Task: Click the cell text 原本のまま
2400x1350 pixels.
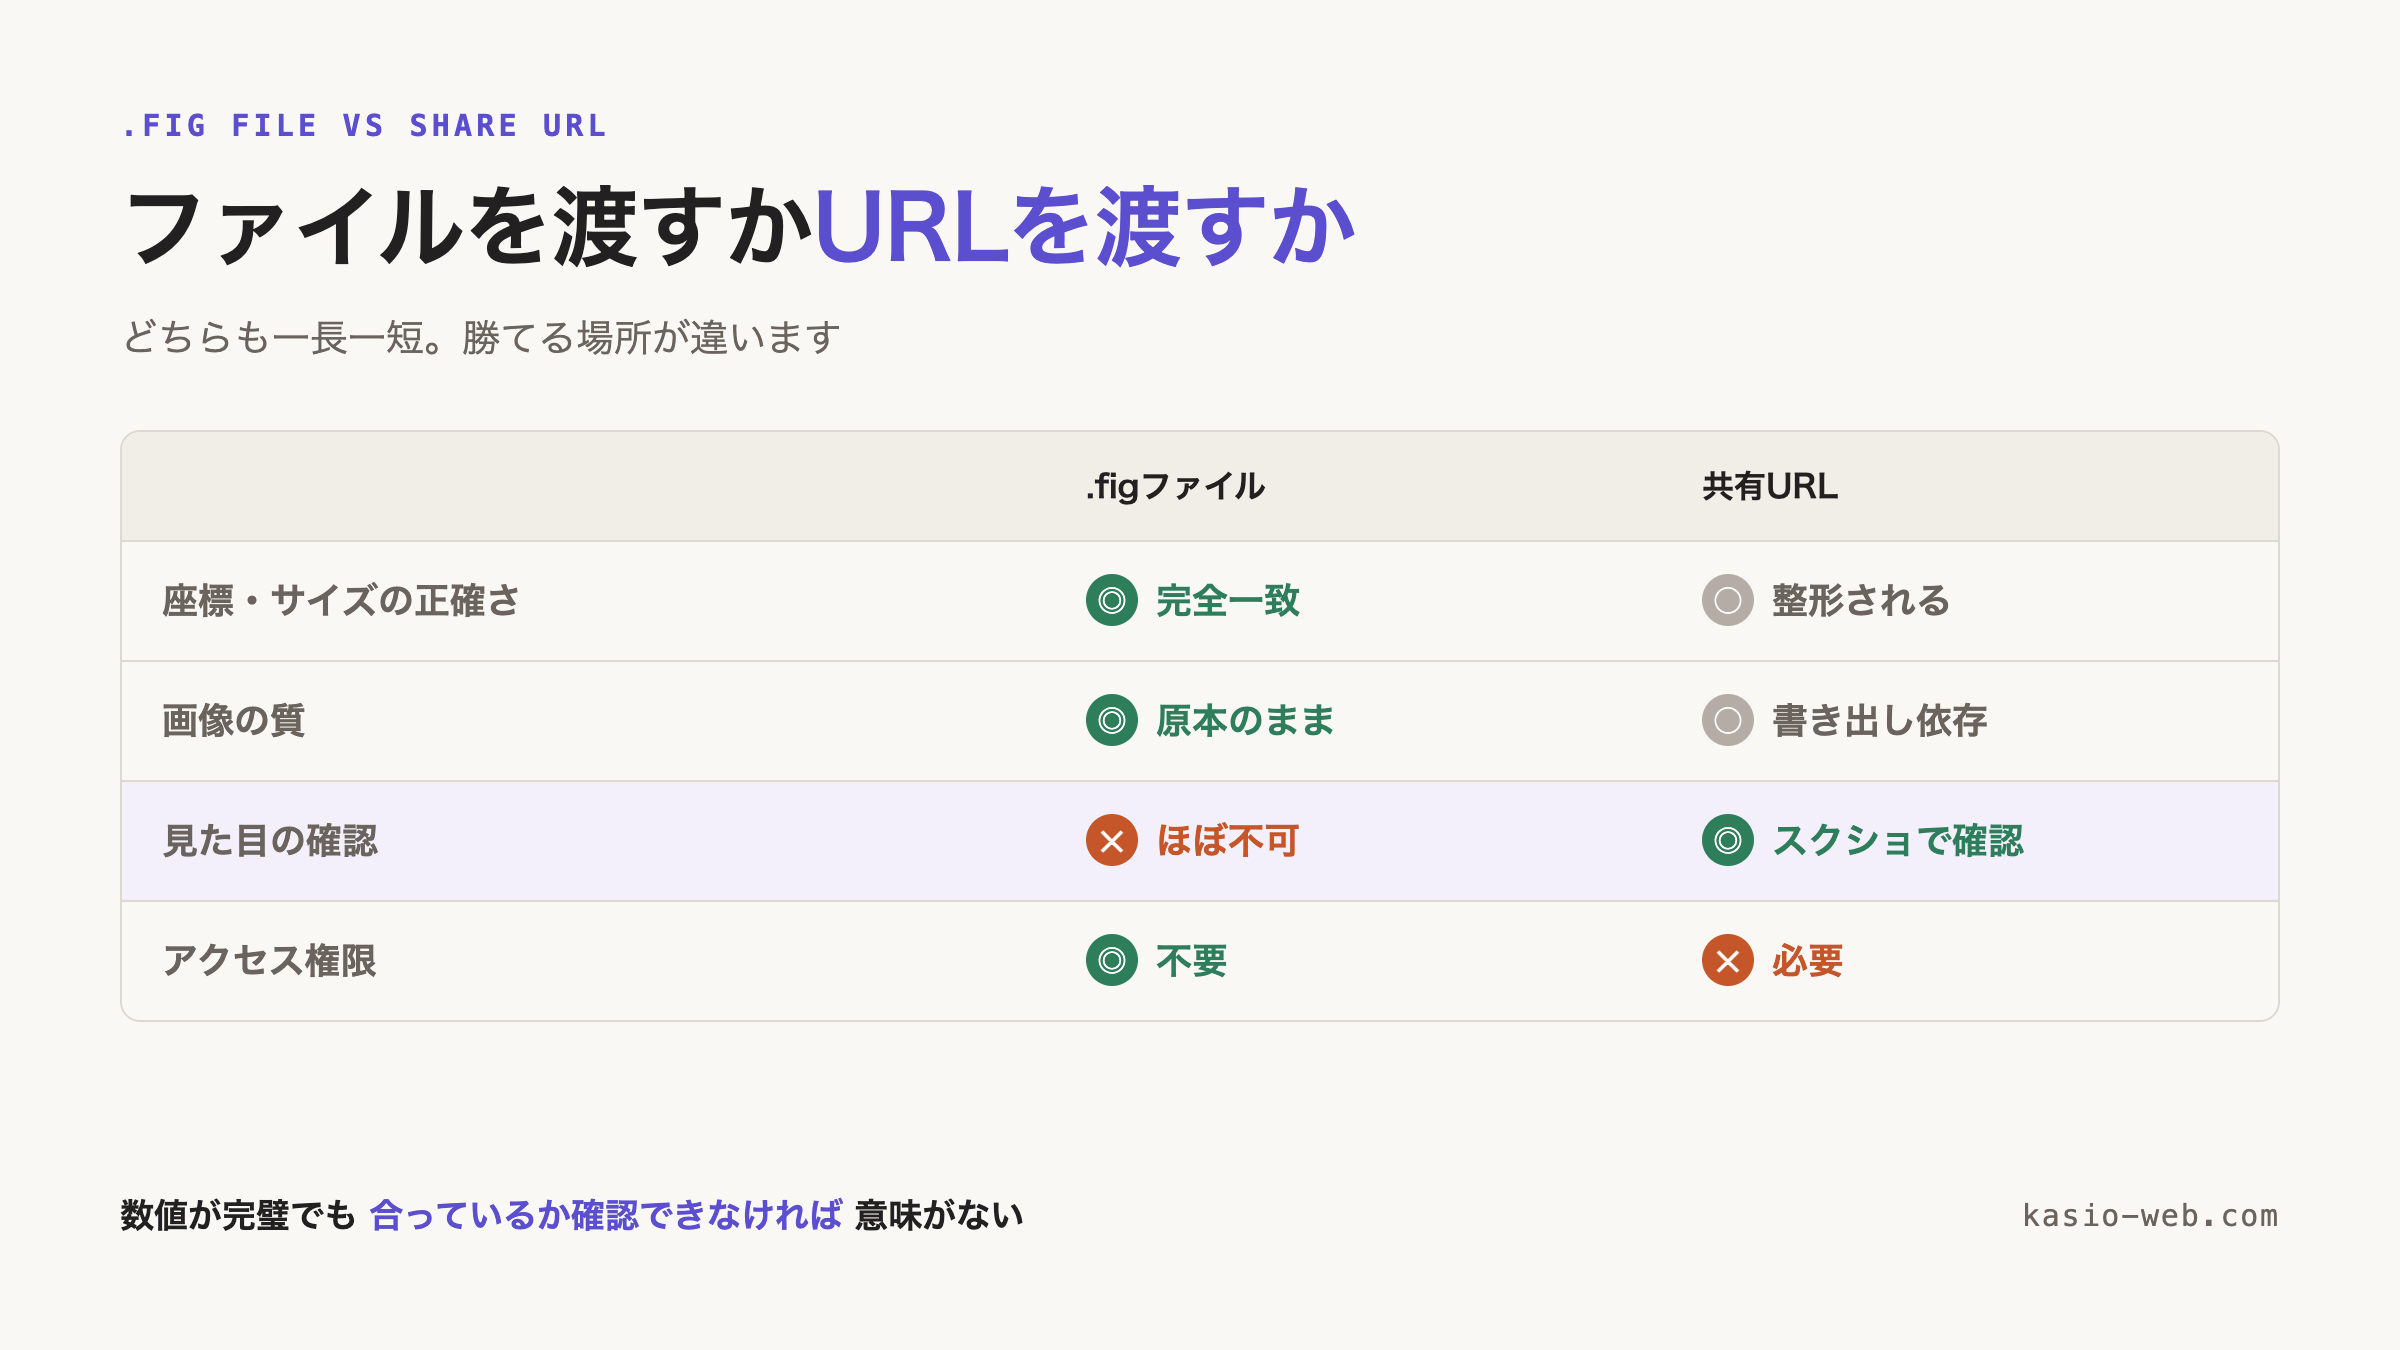Action: point(1245,720)
